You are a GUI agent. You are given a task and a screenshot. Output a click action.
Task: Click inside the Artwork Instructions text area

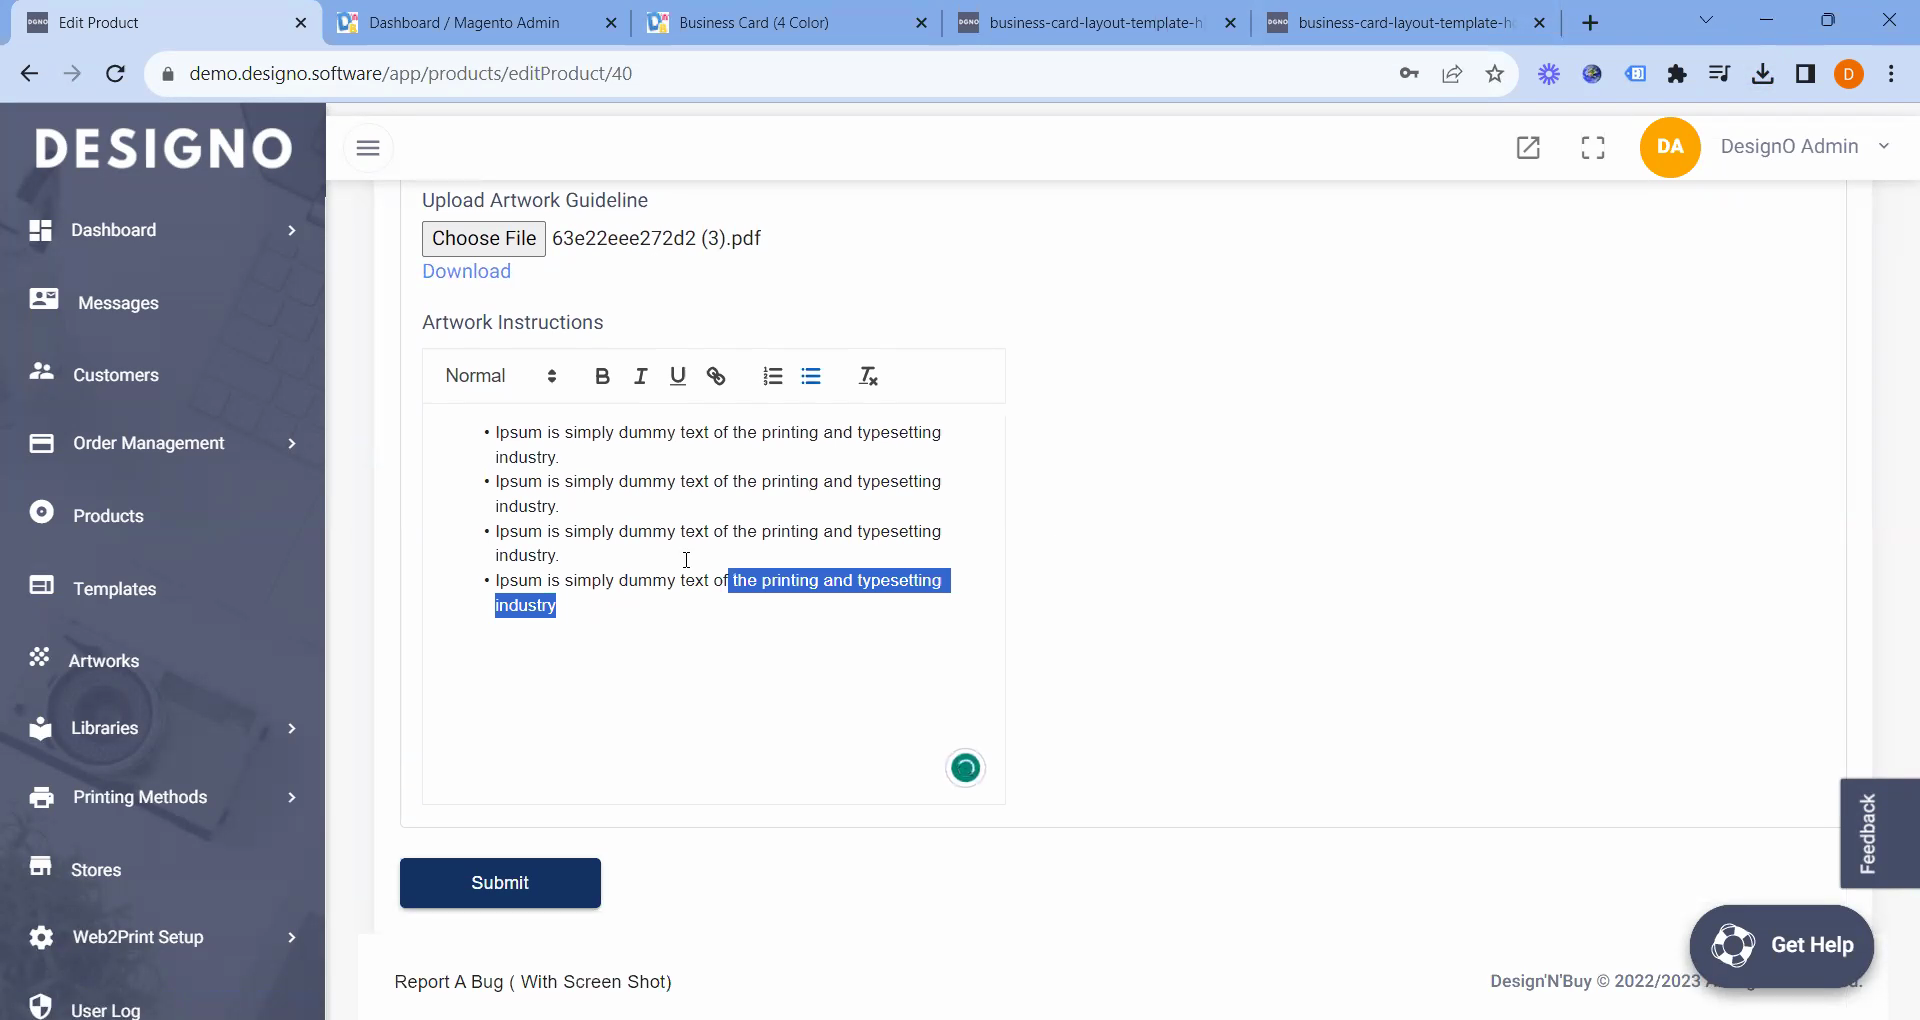(713, 690)
